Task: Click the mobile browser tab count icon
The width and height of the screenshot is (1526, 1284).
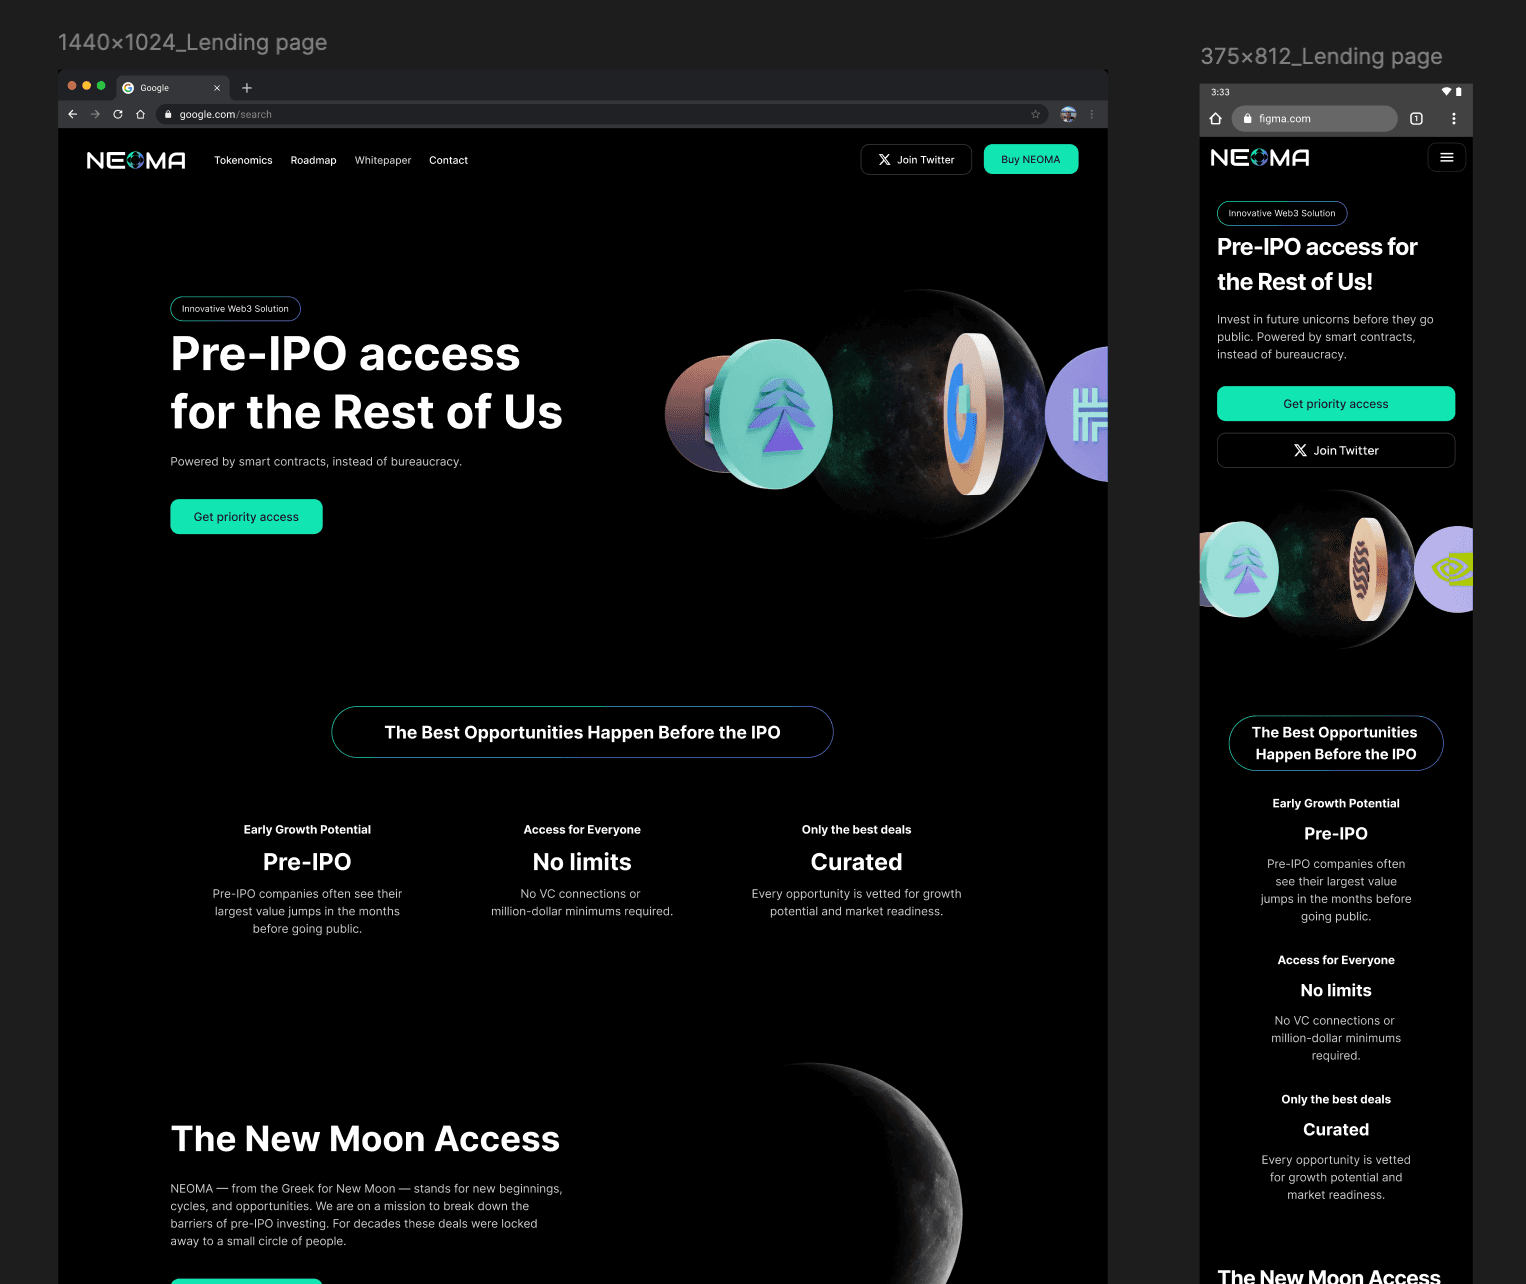Action: click(1416, 118)
